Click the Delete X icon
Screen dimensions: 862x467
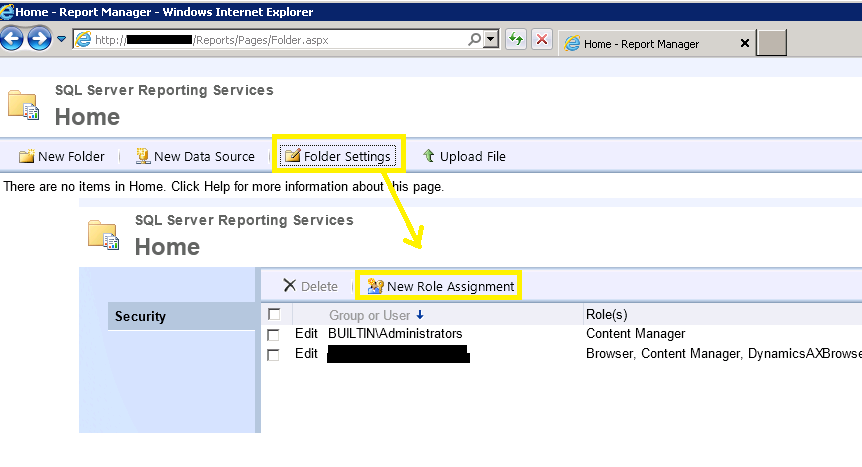[289, 285]
